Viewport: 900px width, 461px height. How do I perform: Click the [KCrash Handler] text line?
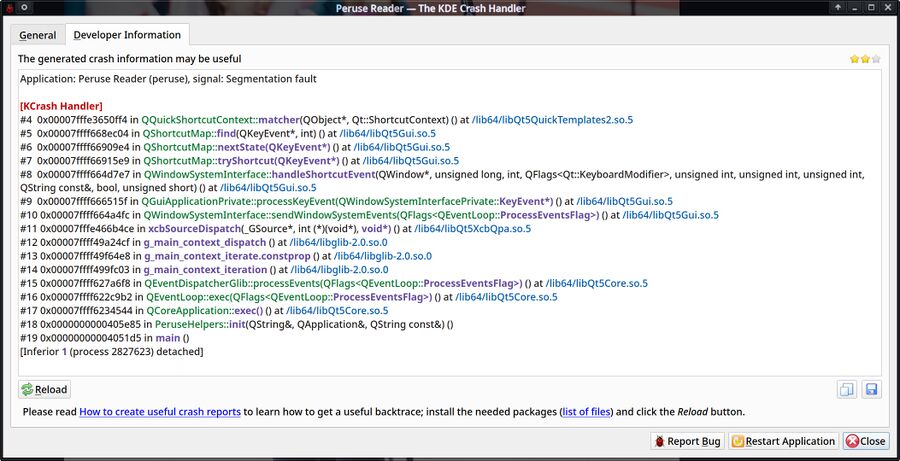pyautogui.click(x=61, y=106)
